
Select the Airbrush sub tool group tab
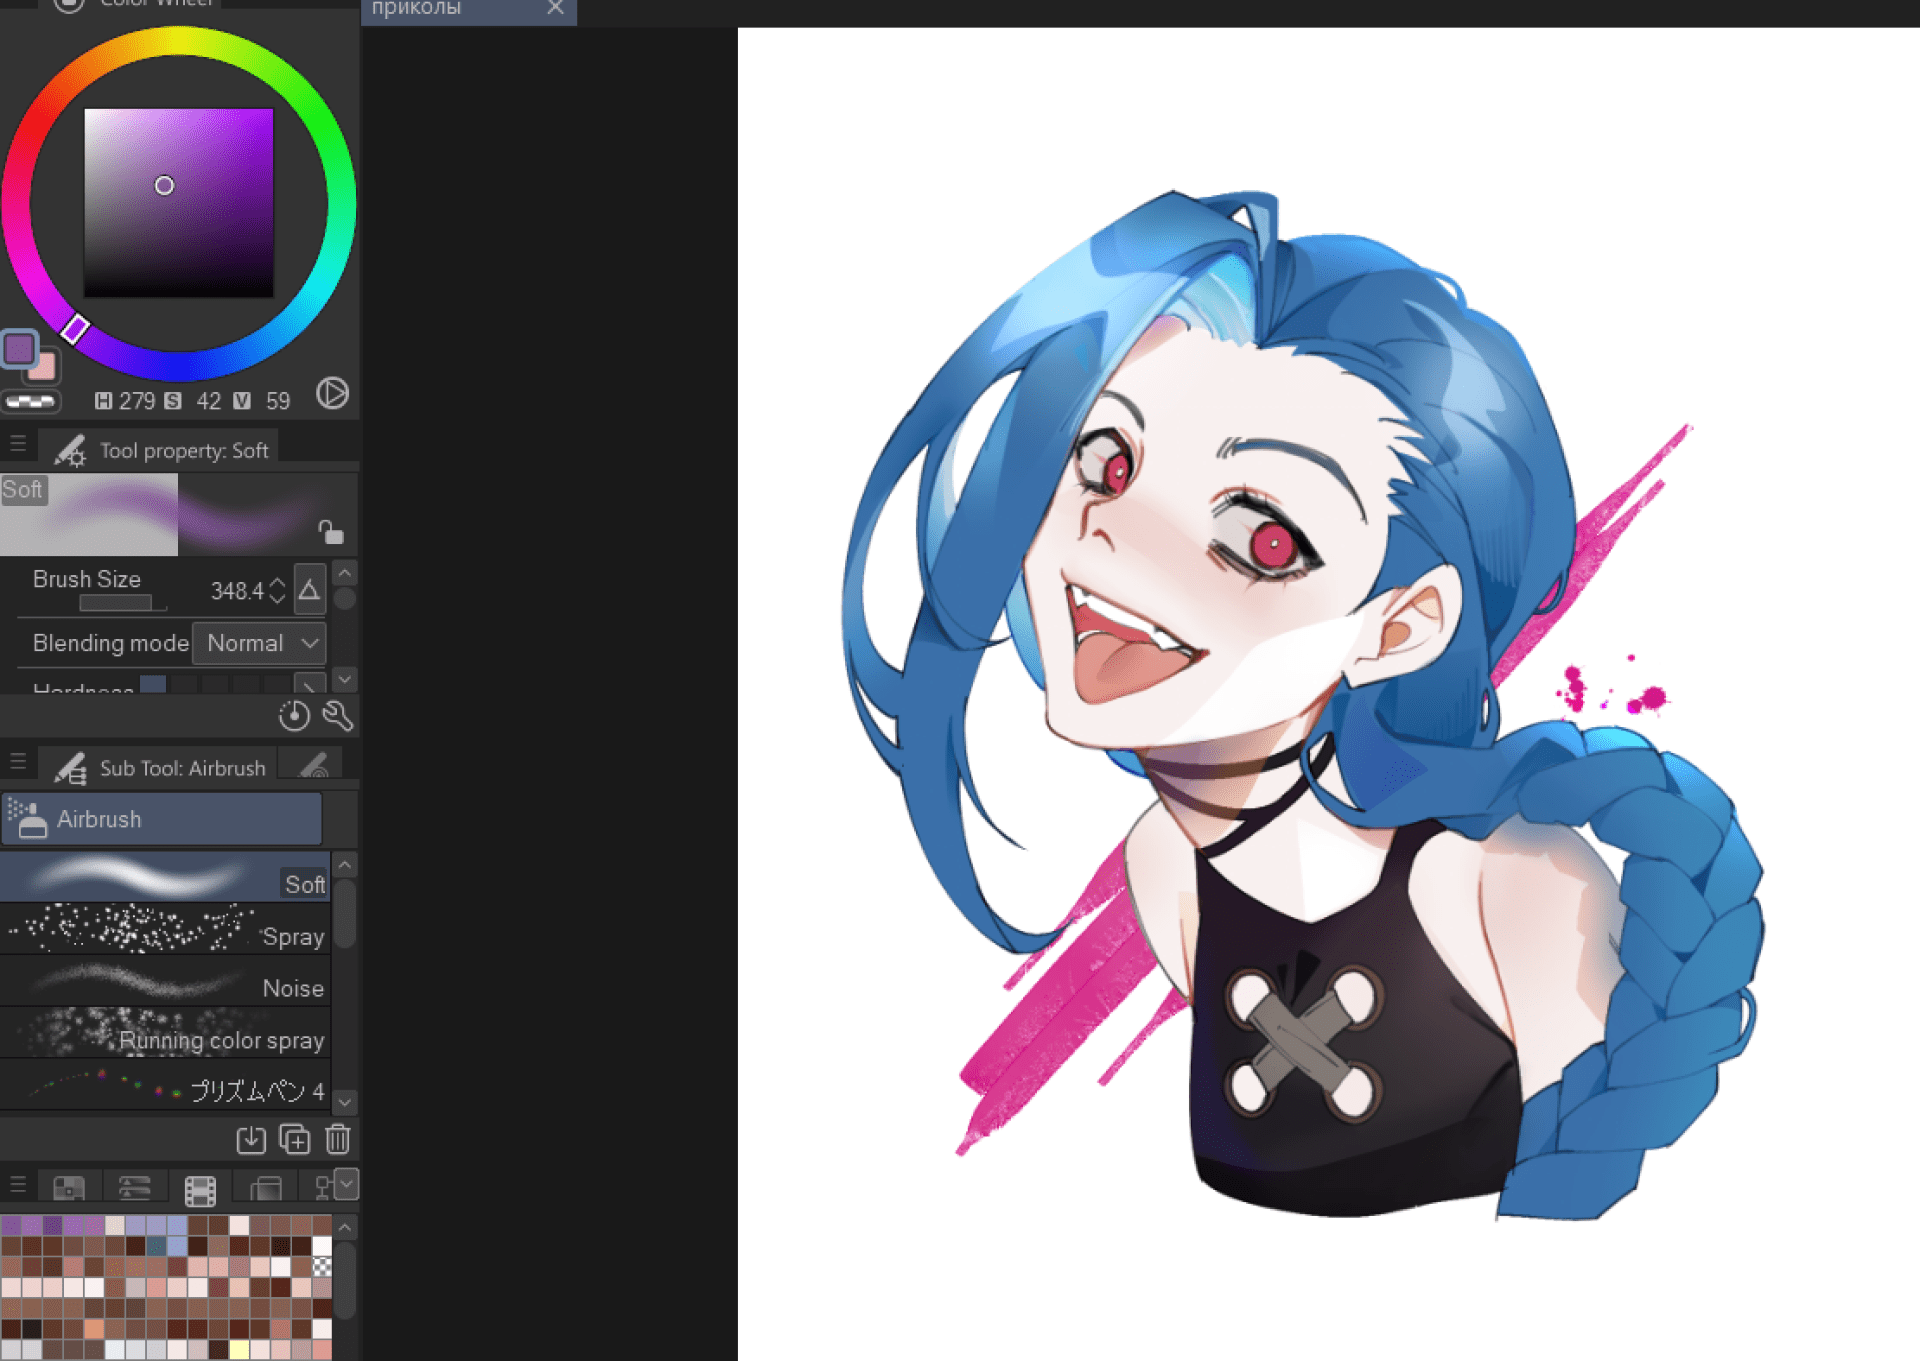(161, 819)
